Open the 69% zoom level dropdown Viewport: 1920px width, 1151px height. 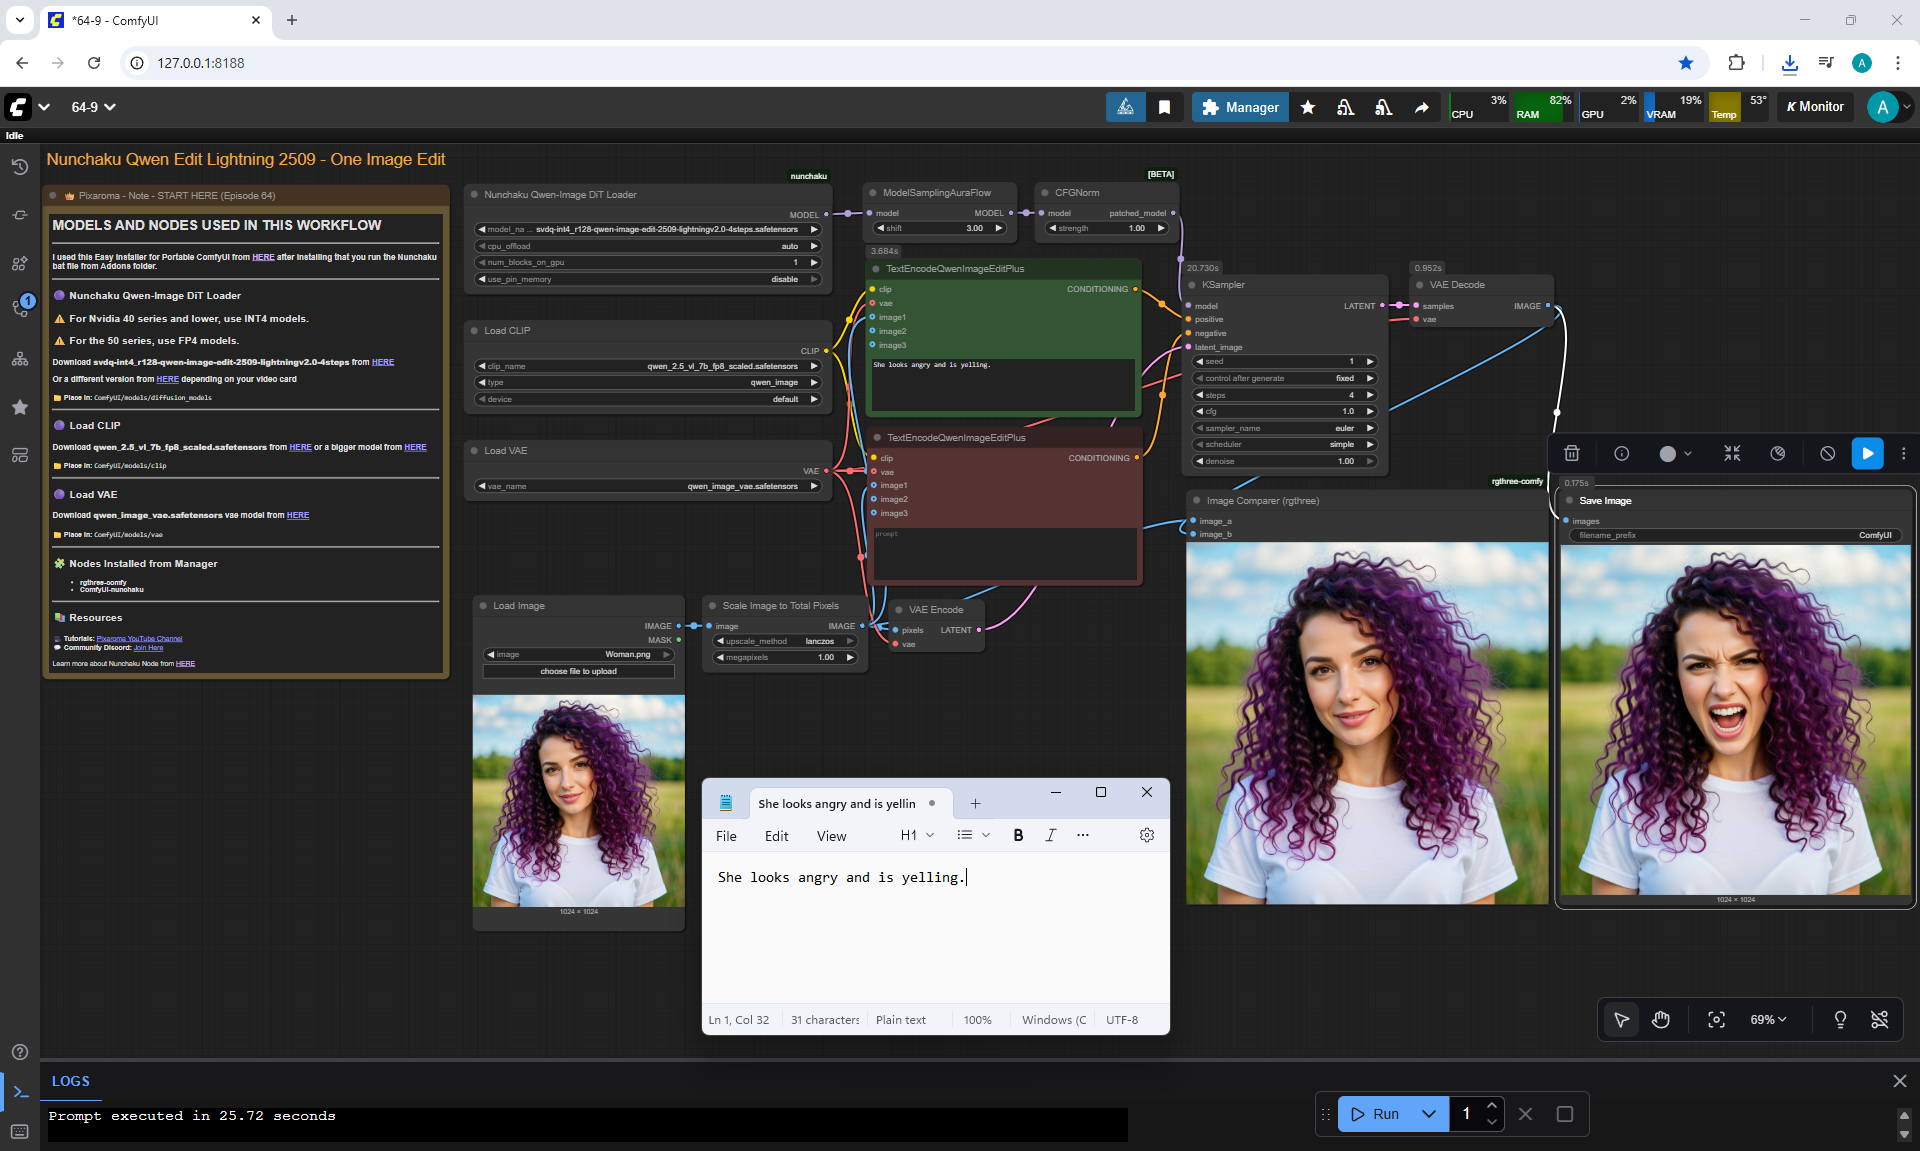point(1768,1019)
